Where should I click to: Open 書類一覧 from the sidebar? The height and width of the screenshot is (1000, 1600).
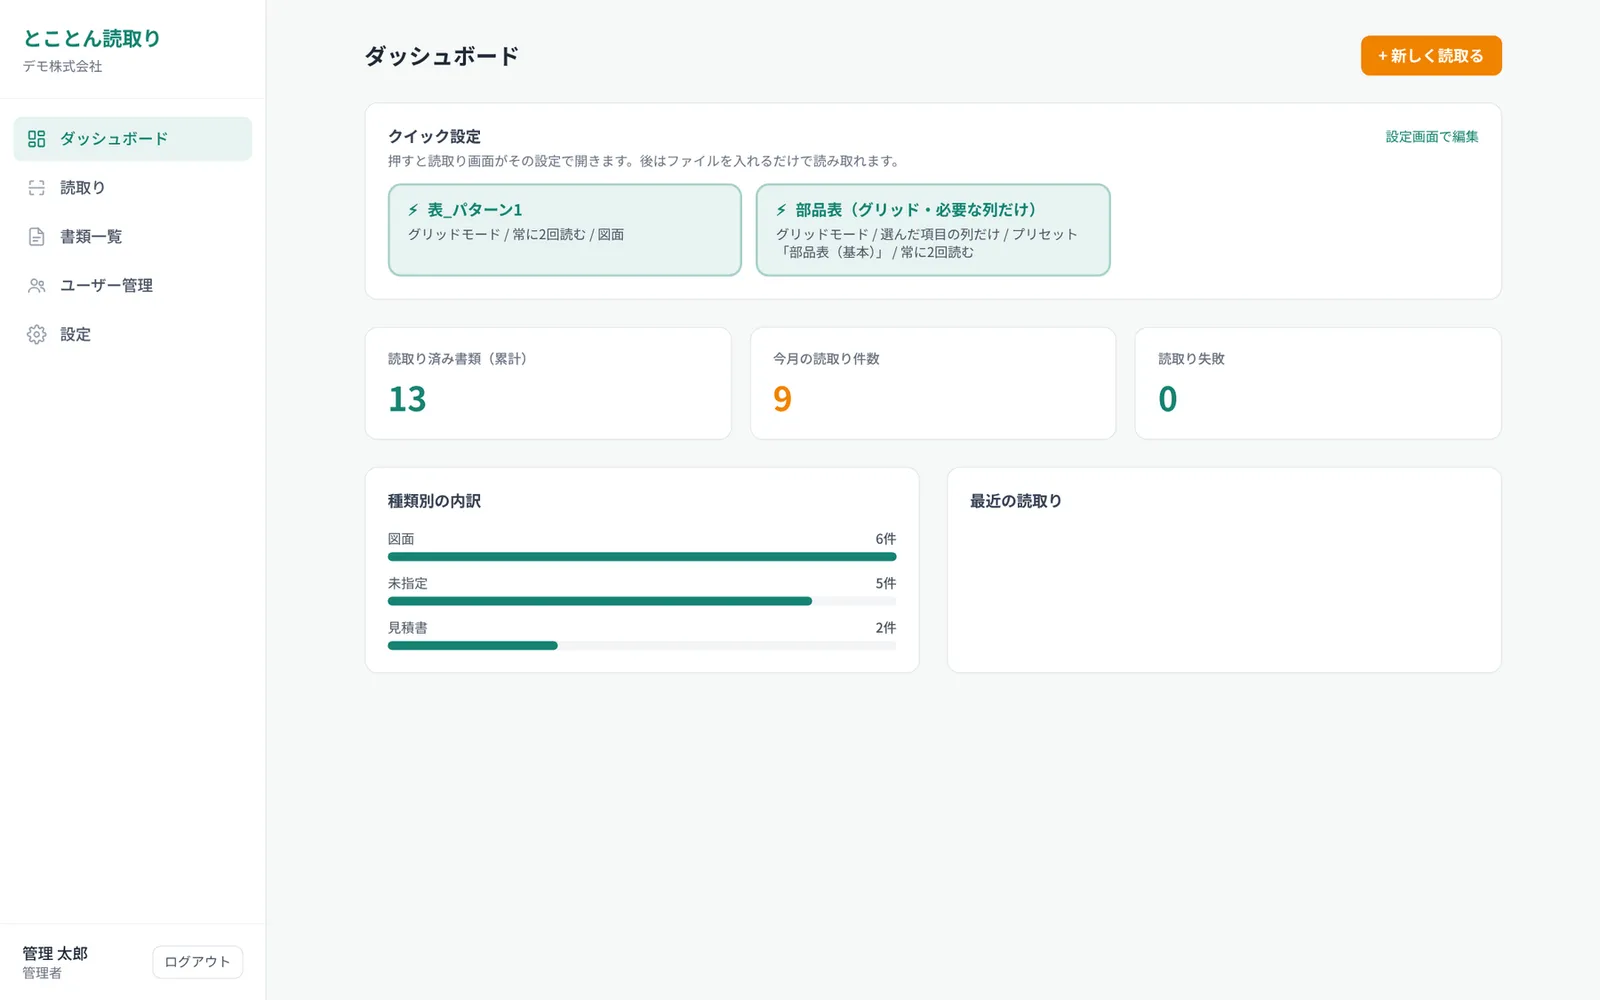pos(133,237)
